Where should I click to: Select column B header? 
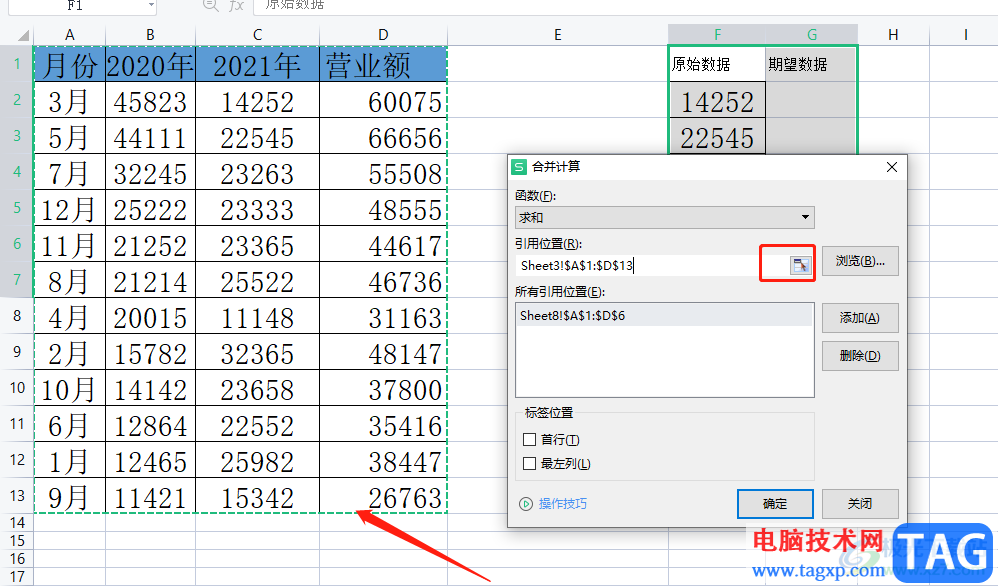150,35
